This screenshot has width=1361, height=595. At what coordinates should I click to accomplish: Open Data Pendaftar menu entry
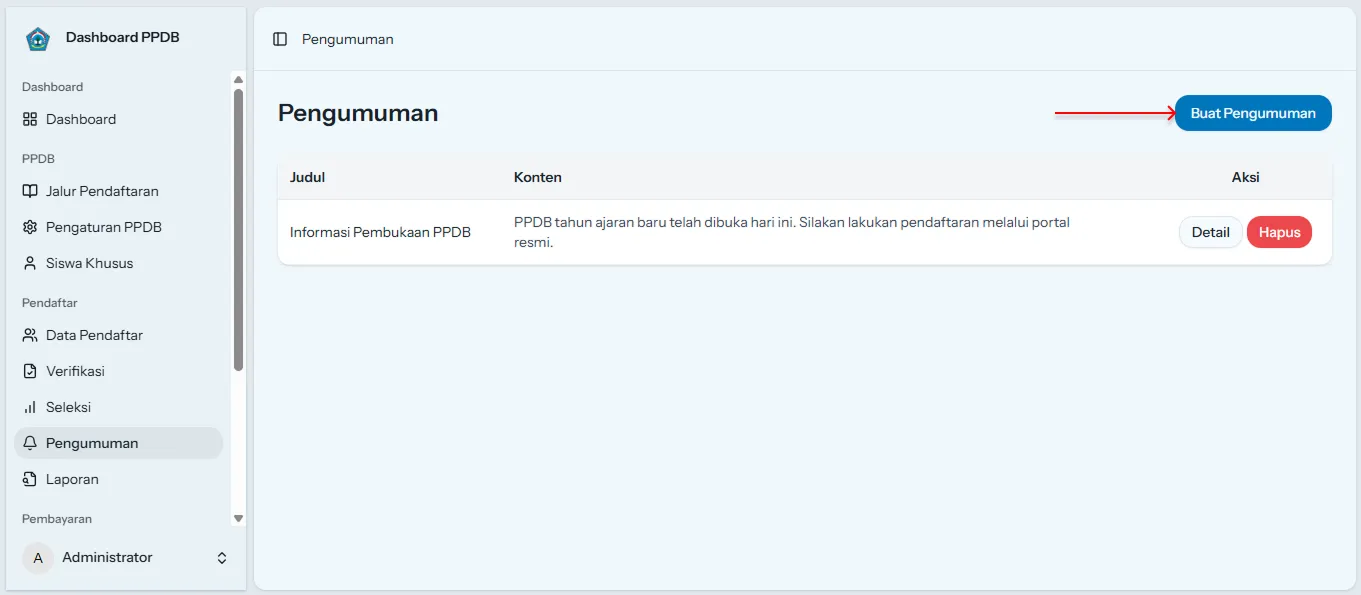(118, 335)
